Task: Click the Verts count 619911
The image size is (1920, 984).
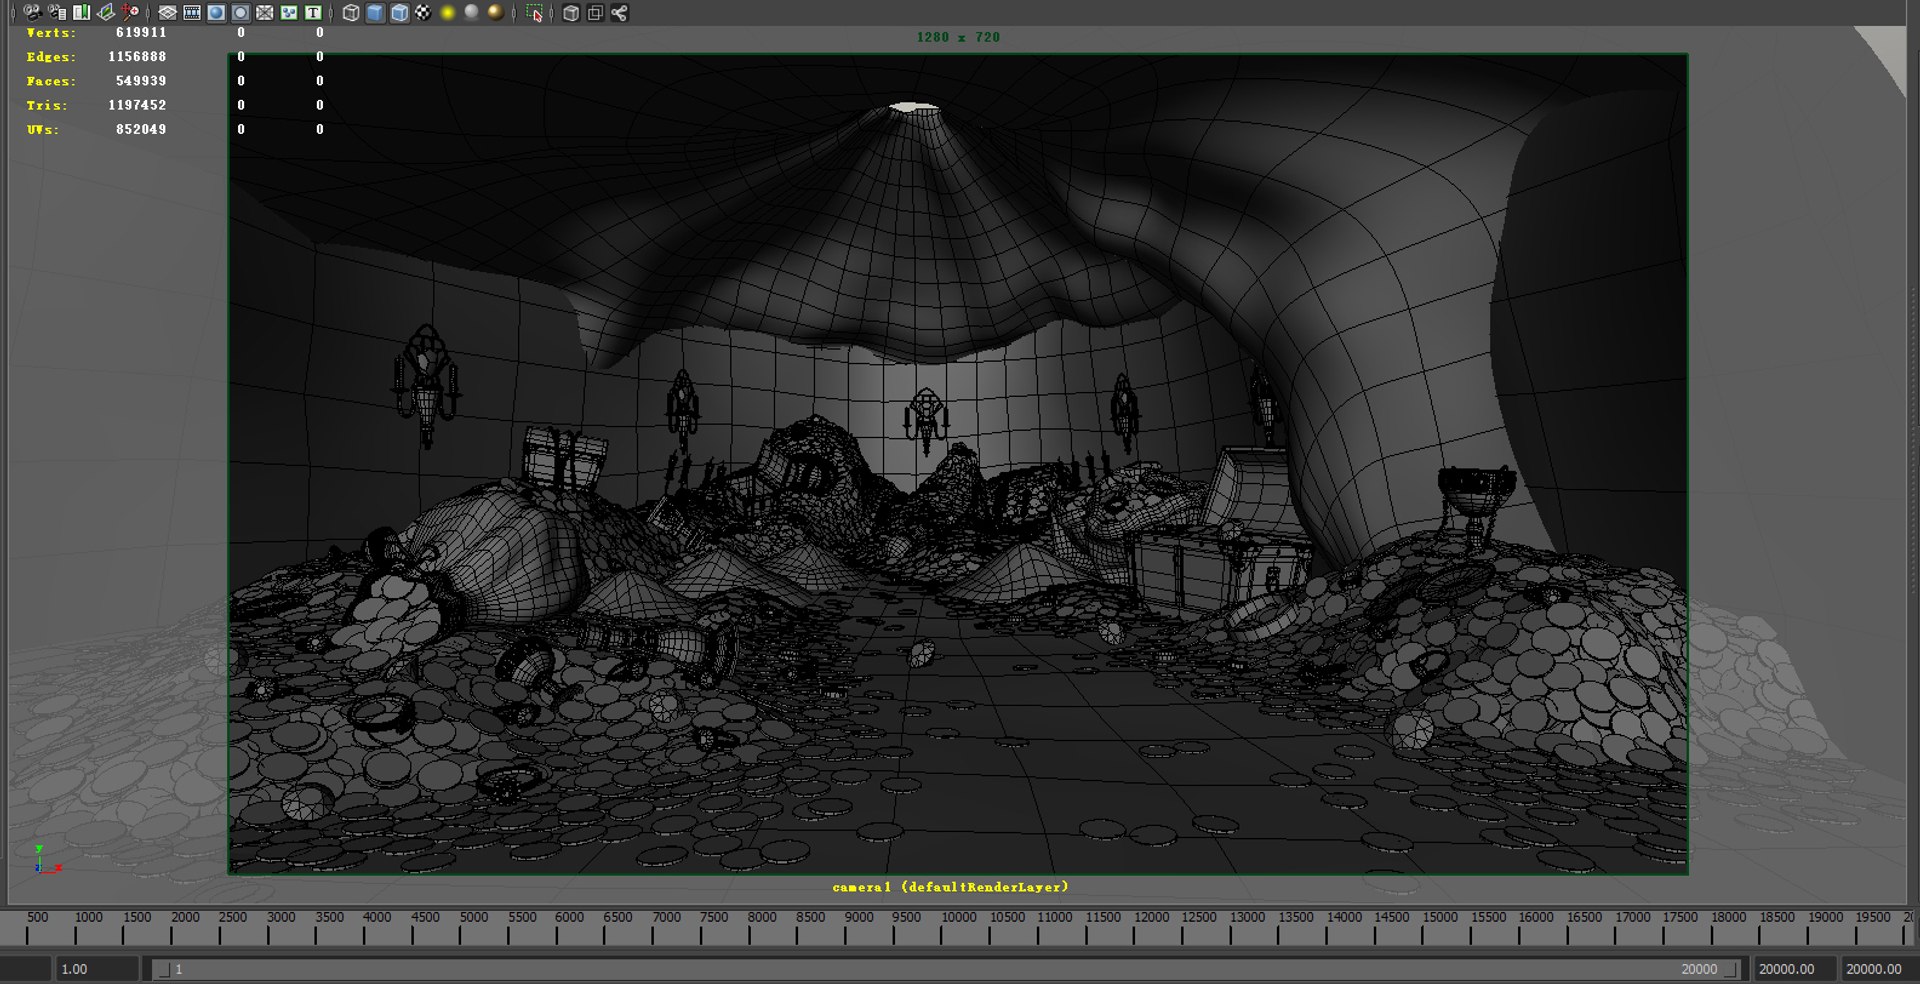Action: click(x=141, y=33)
